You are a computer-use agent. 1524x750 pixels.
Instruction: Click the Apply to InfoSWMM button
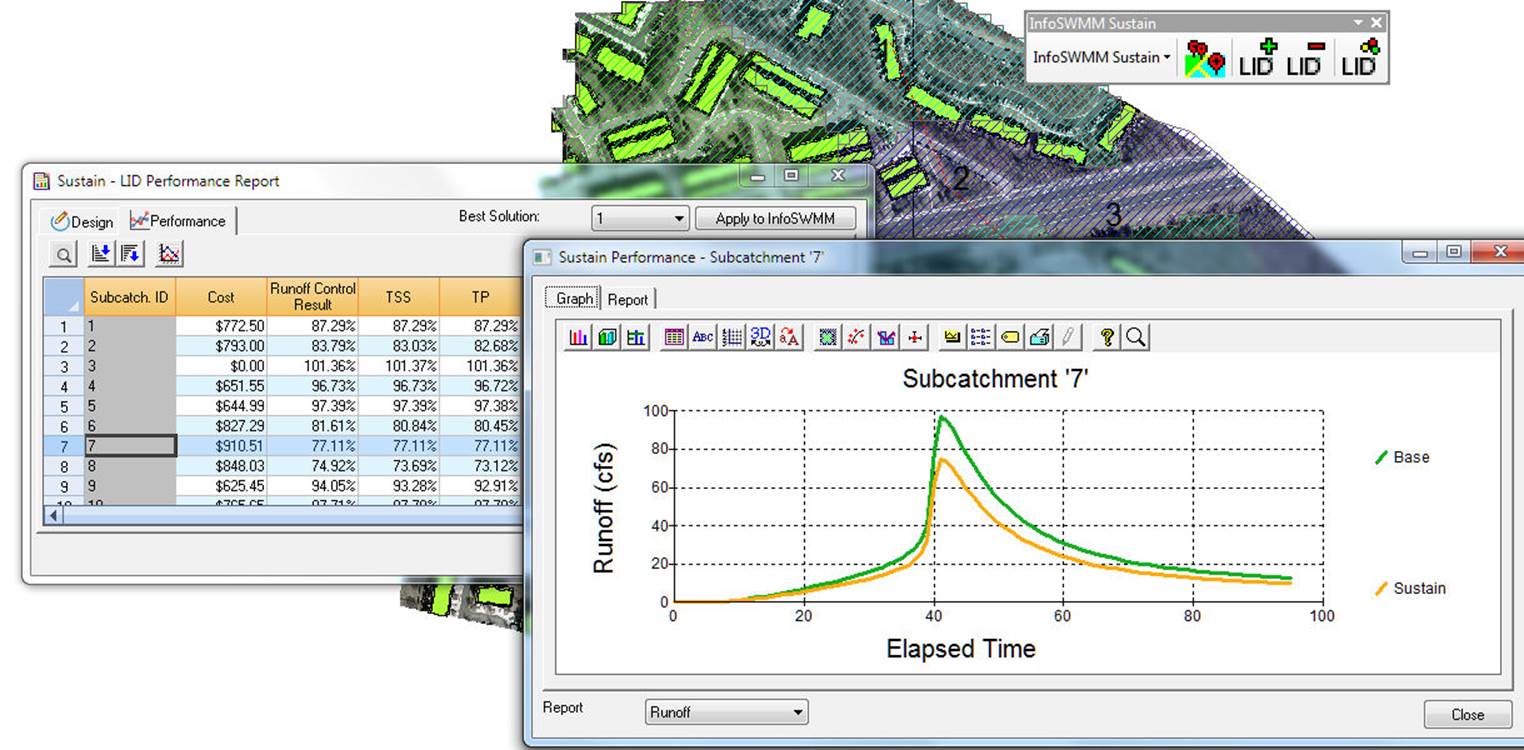point(775,217)
